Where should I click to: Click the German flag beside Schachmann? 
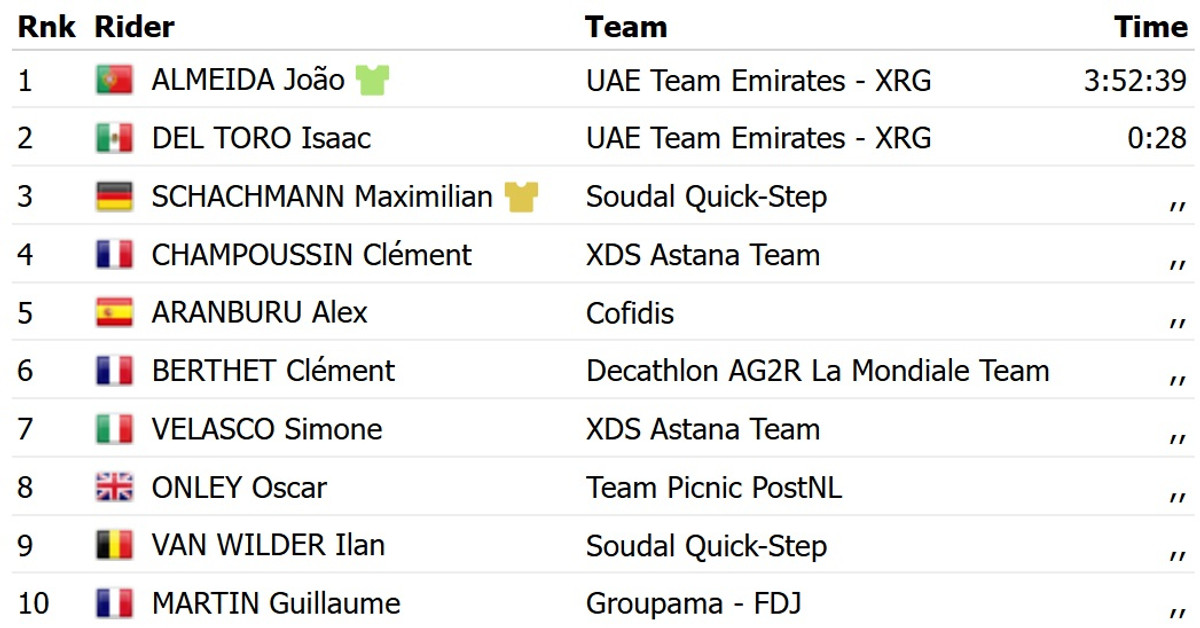114,197
